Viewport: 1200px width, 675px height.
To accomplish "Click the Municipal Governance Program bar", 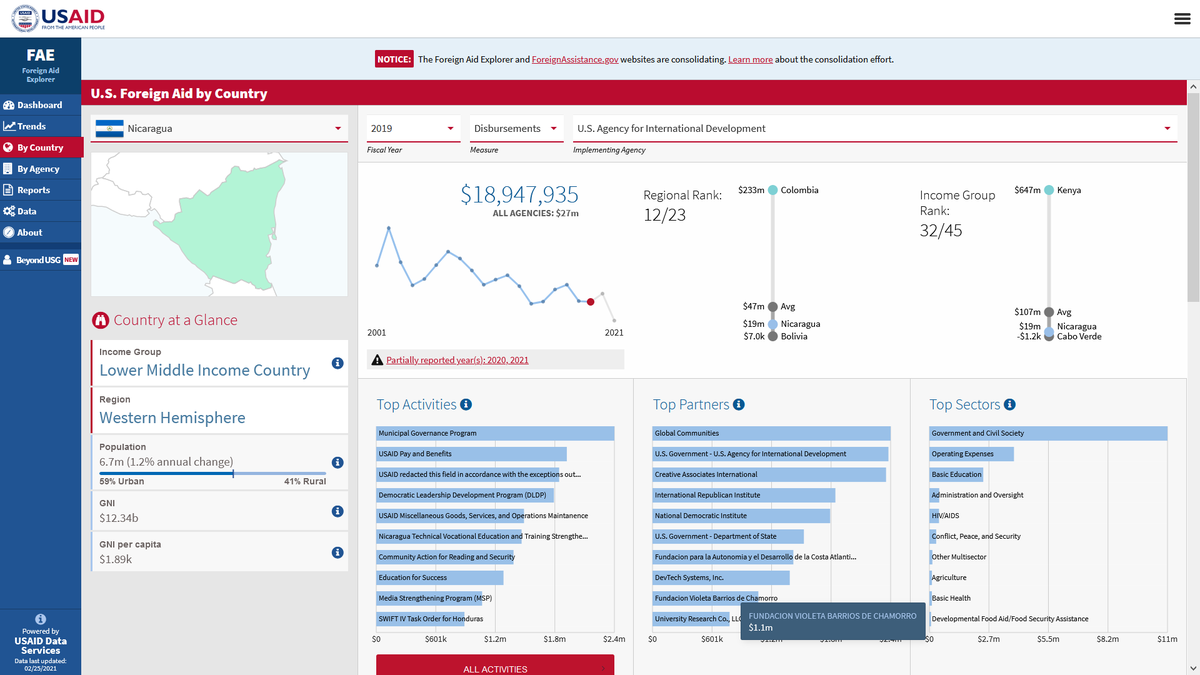I will click(495, 433).
